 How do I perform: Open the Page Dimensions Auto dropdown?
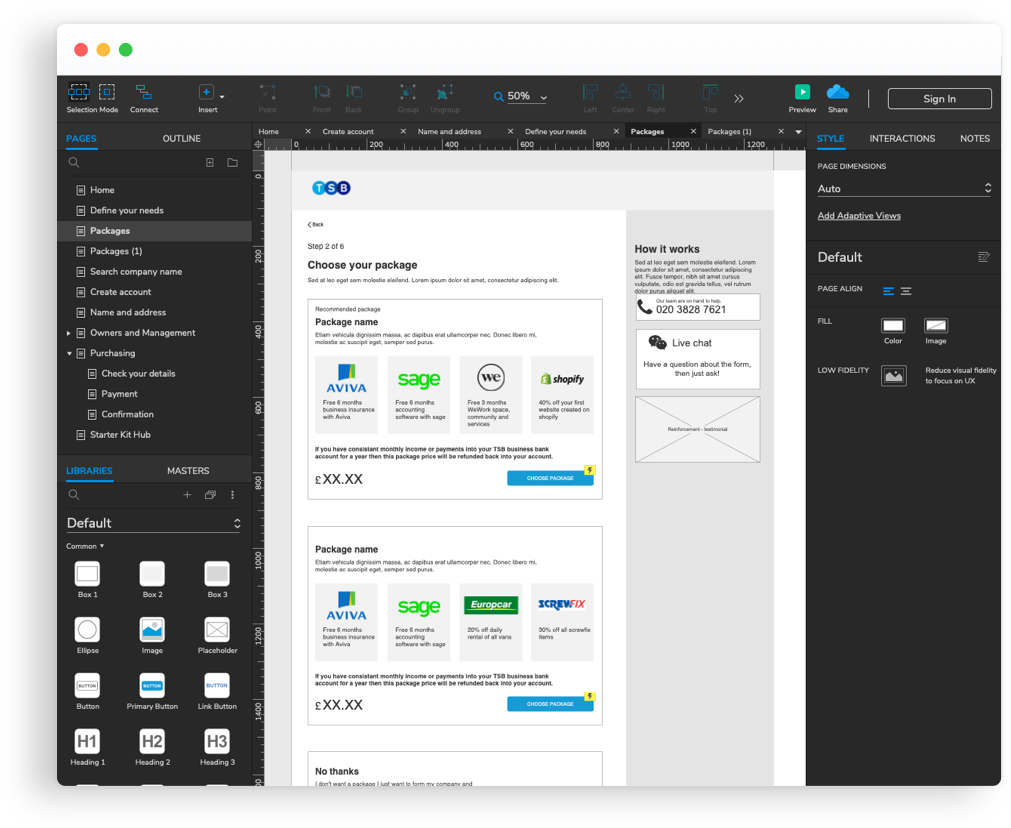[x=903, y=188]
